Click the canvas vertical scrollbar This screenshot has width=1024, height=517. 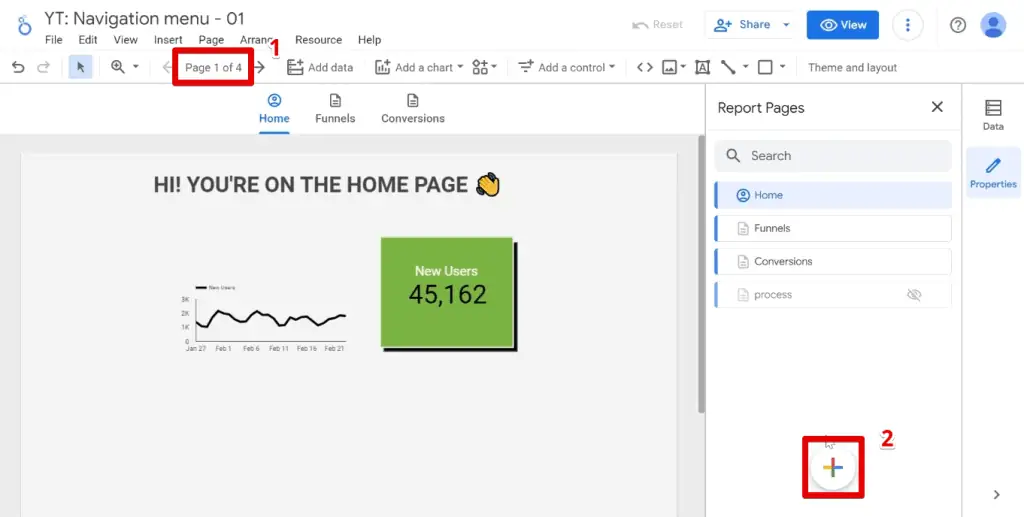click(x=701, y=274)
